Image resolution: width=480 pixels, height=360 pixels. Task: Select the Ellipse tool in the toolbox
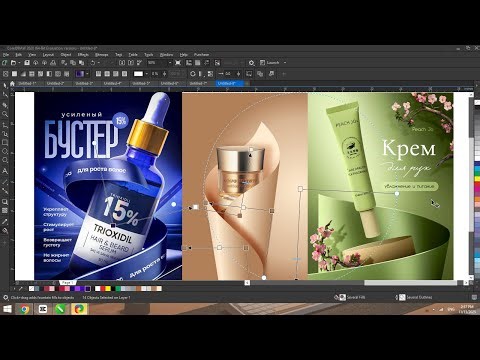coord(5,151)
